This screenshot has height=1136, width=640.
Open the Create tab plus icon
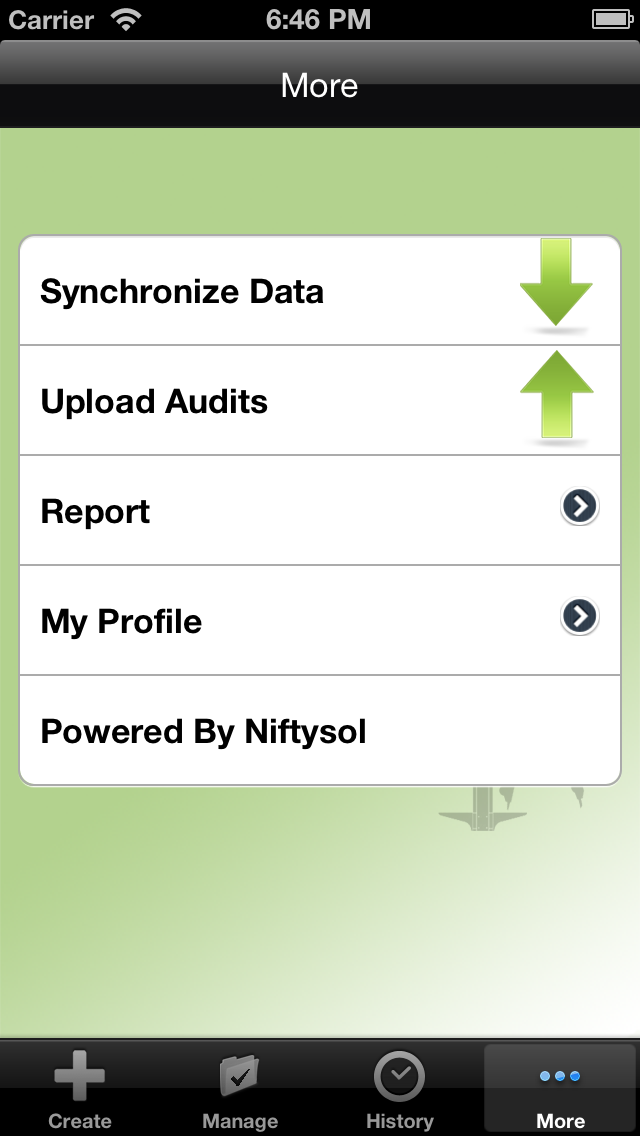pos(80,1078)
